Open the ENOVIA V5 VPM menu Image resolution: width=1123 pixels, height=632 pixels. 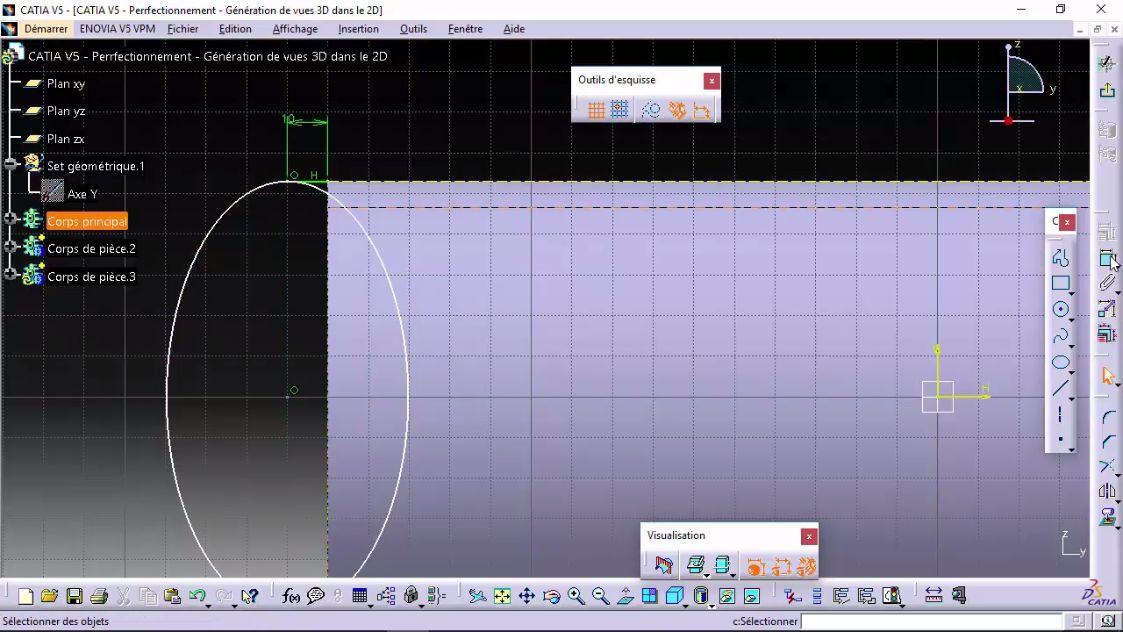click(117, 29)
